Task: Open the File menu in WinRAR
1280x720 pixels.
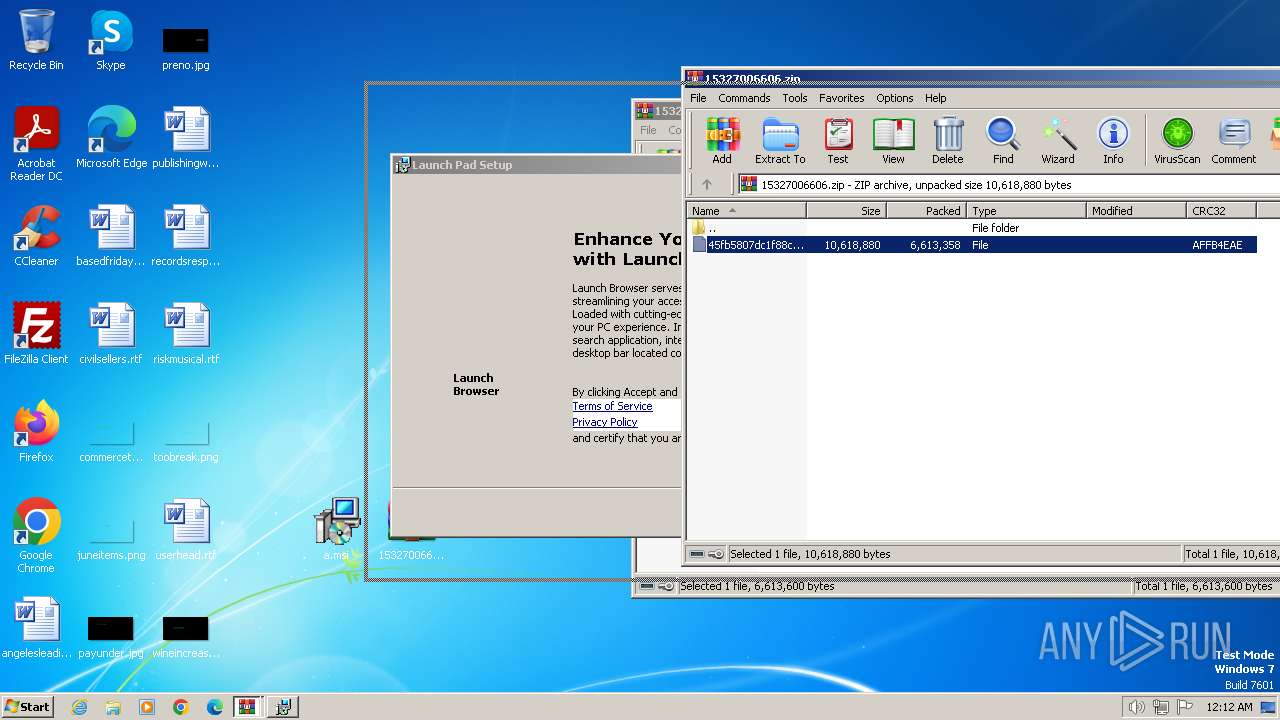Action: [x=698, y=98]
